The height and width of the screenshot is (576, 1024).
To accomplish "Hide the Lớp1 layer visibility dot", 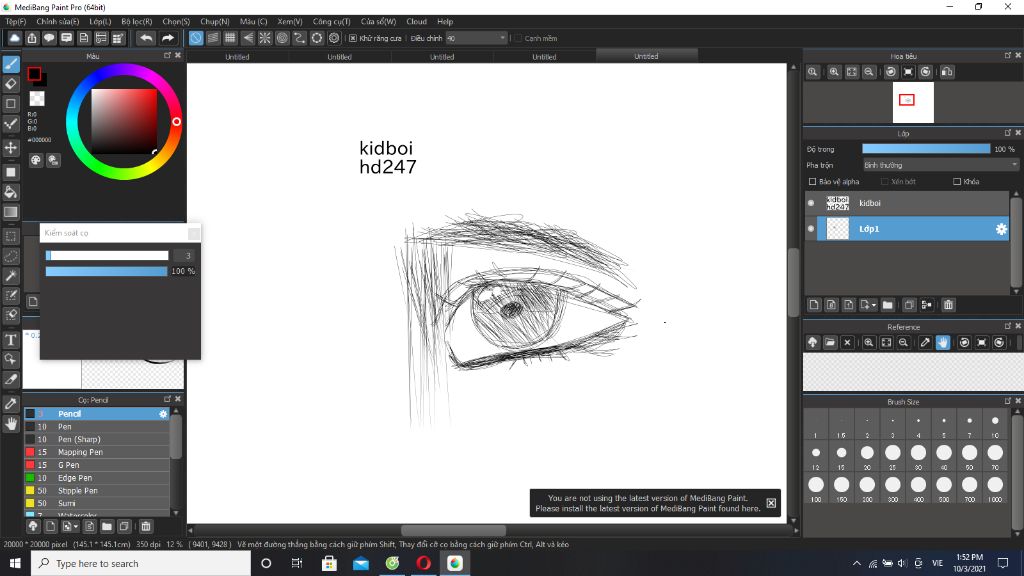I will (811, 229).
